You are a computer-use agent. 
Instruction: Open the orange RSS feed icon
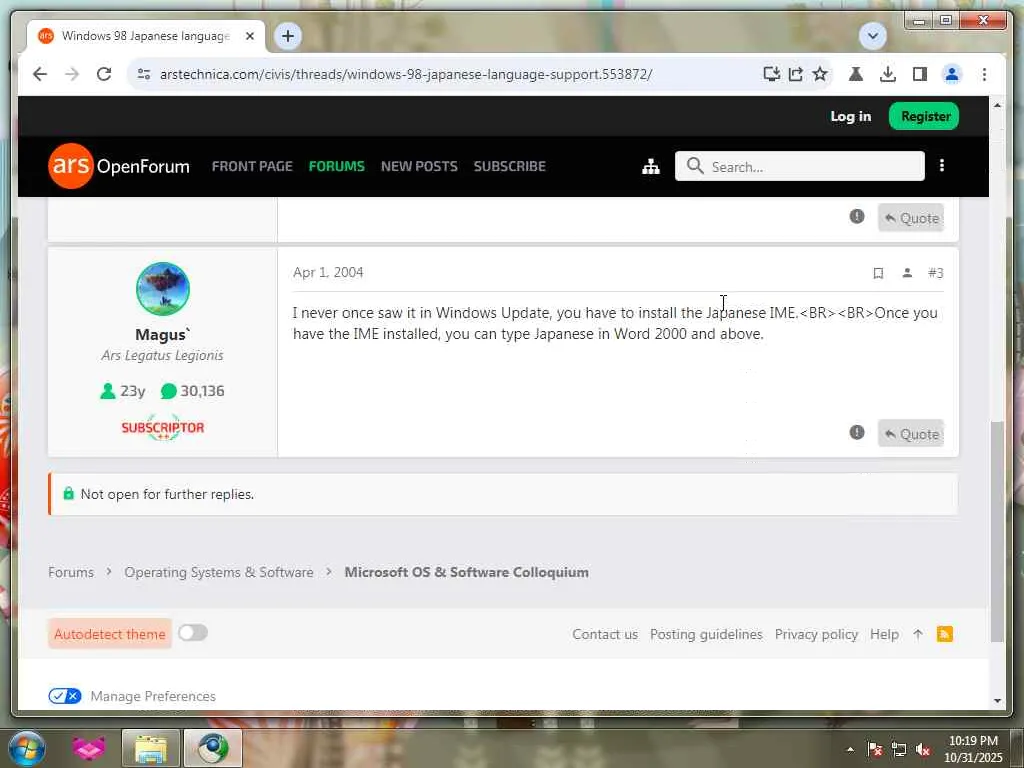[944, 634]
